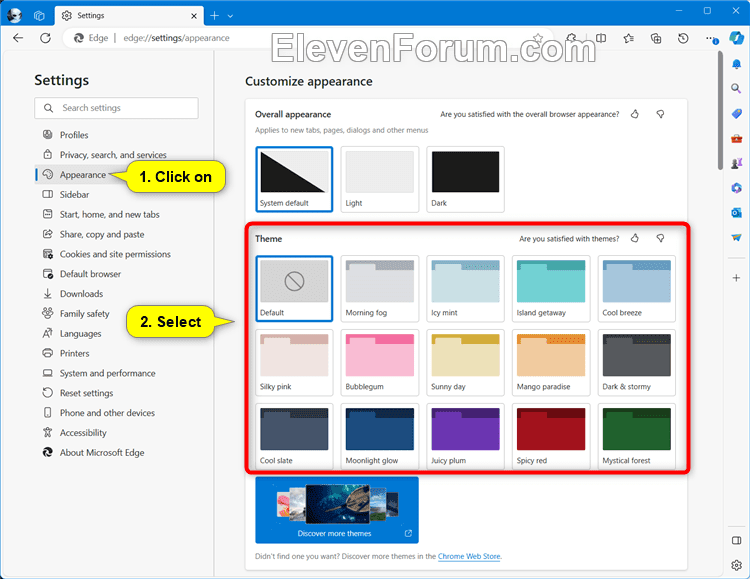Image resolution: width=750 pixels, height=579 pixels.
Task: Thumbs up for themes feedback
Action: pyautogui.click(x=635, y=238)
